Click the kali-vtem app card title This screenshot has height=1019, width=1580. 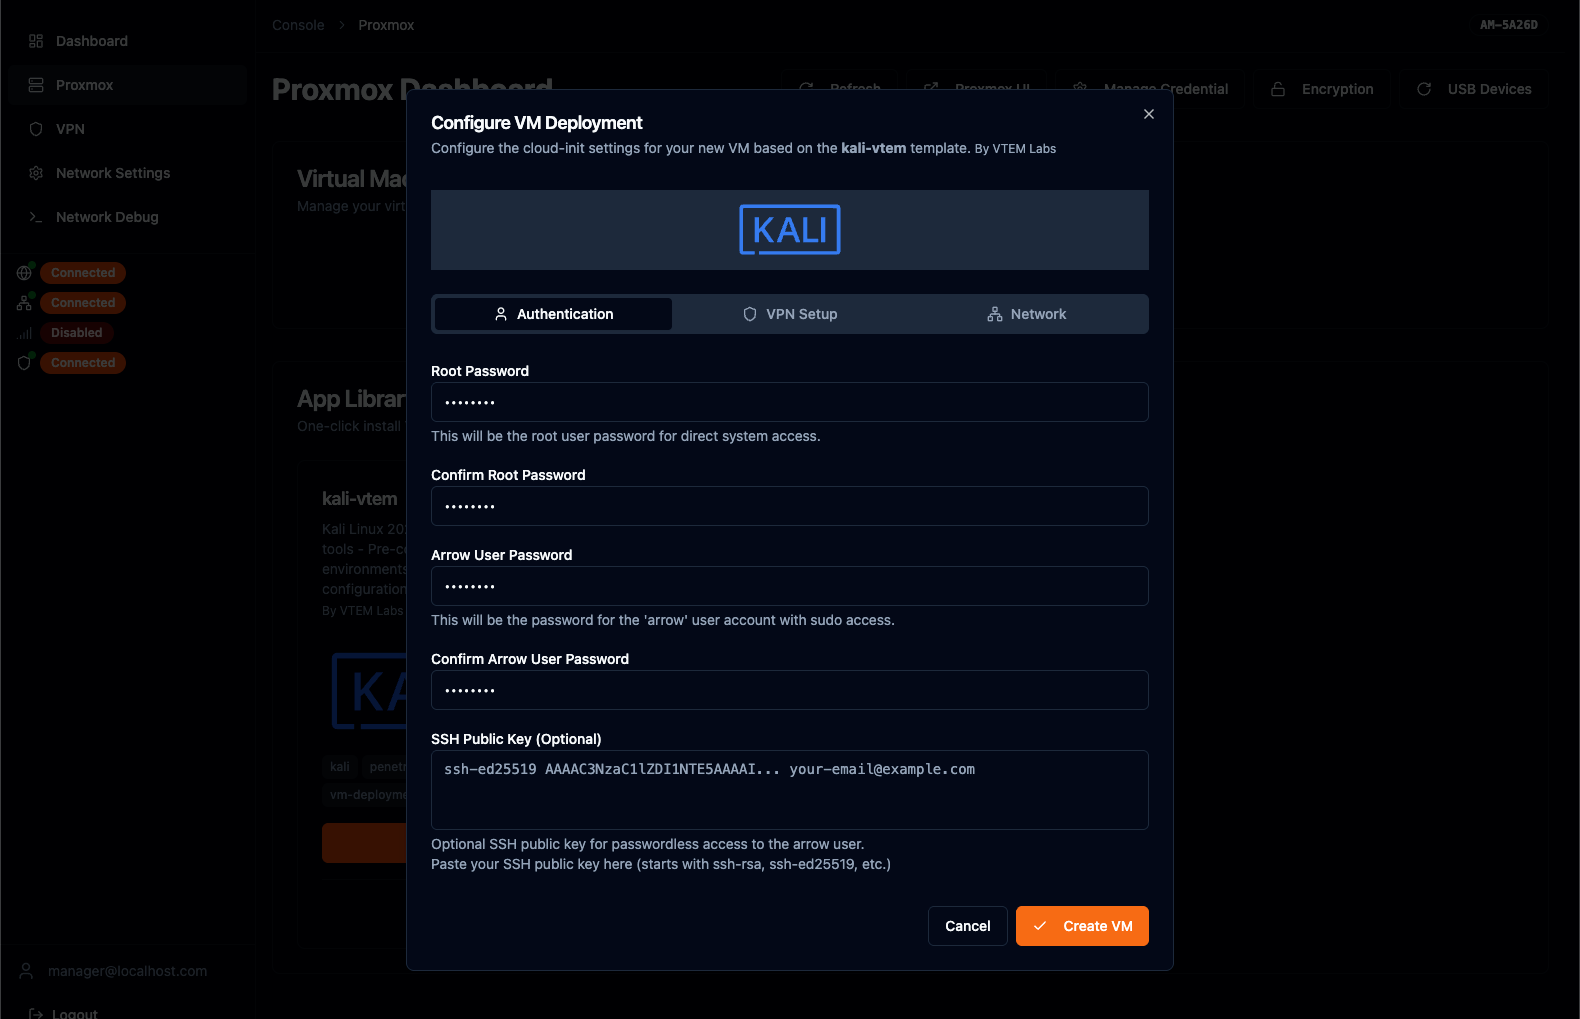point(360,499)
